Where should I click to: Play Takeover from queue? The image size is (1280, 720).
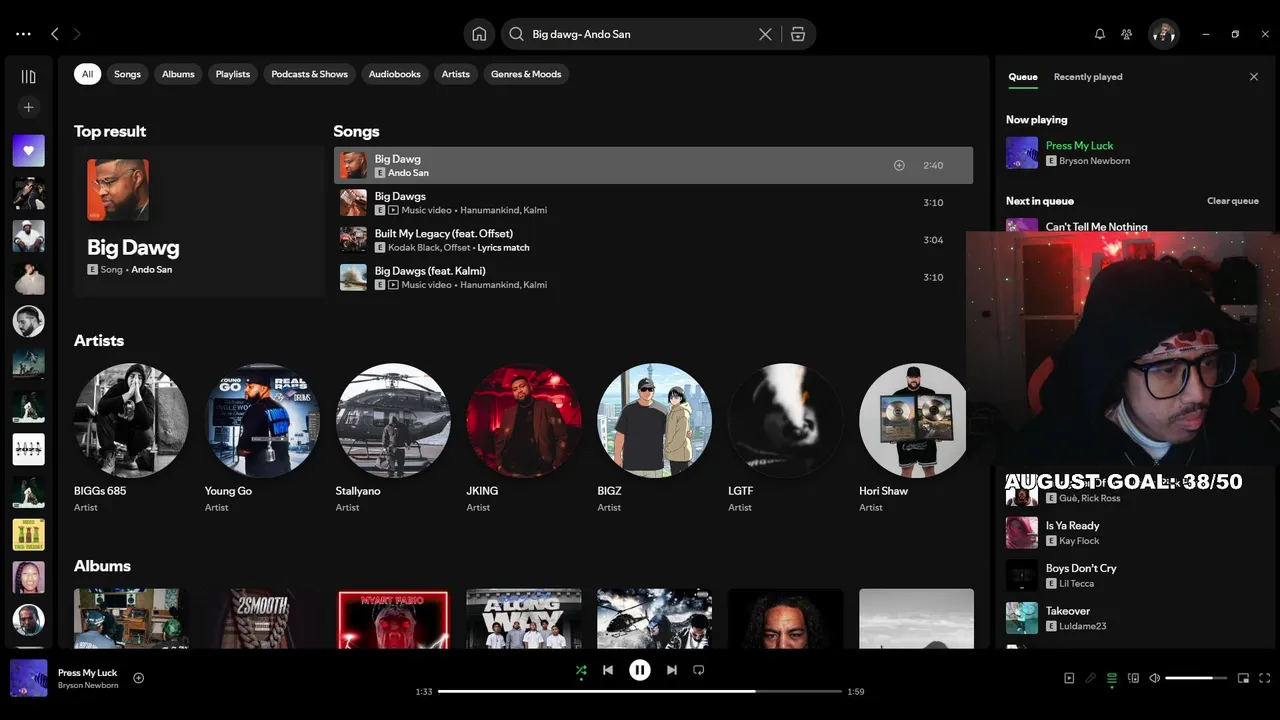1132,618
